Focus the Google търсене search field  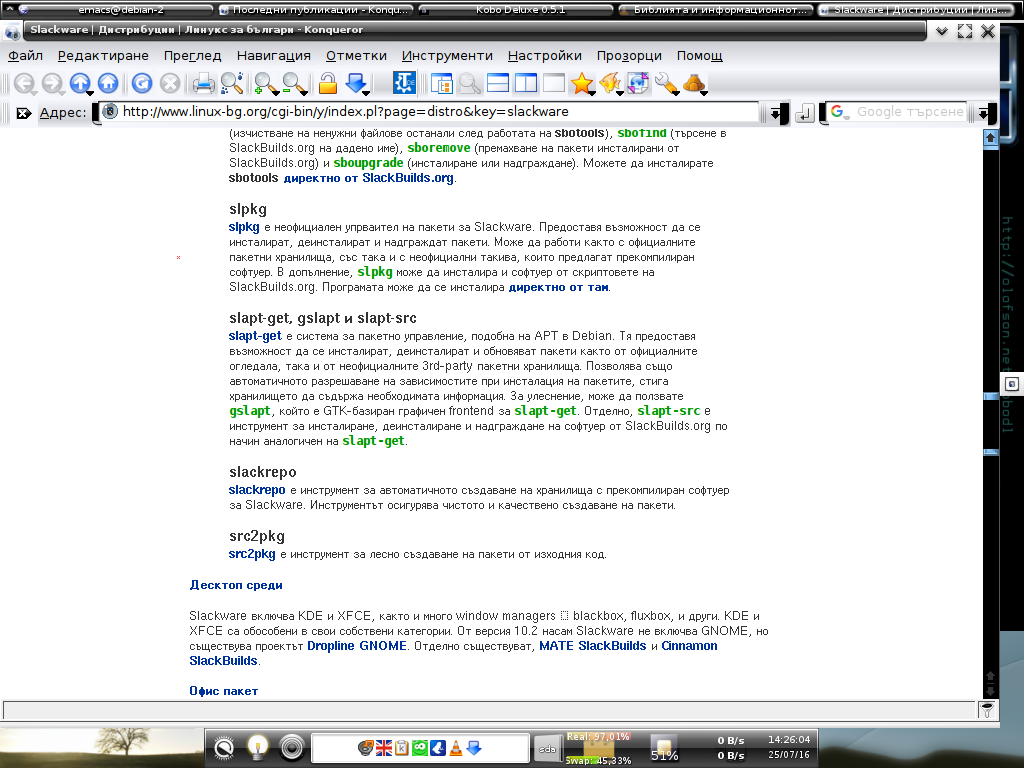(910, 112)
